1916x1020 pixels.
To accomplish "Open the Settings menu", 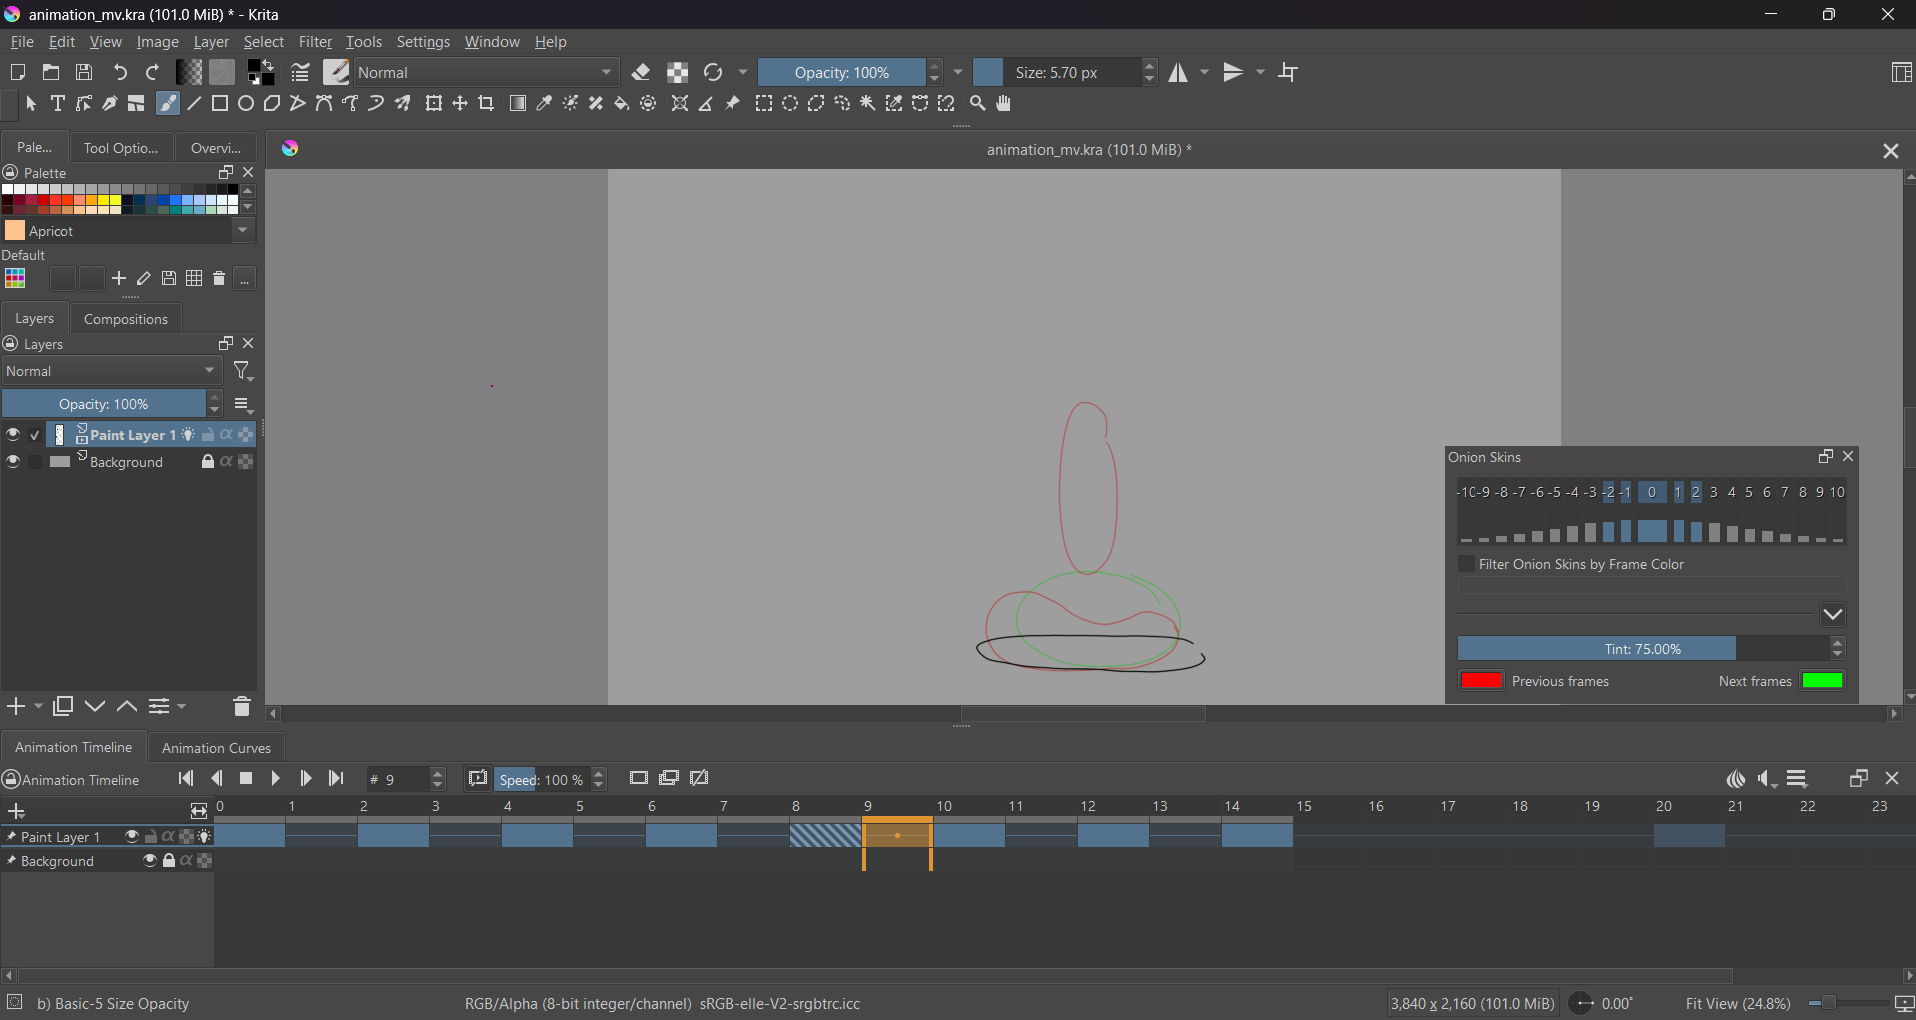I will point(423,42).
